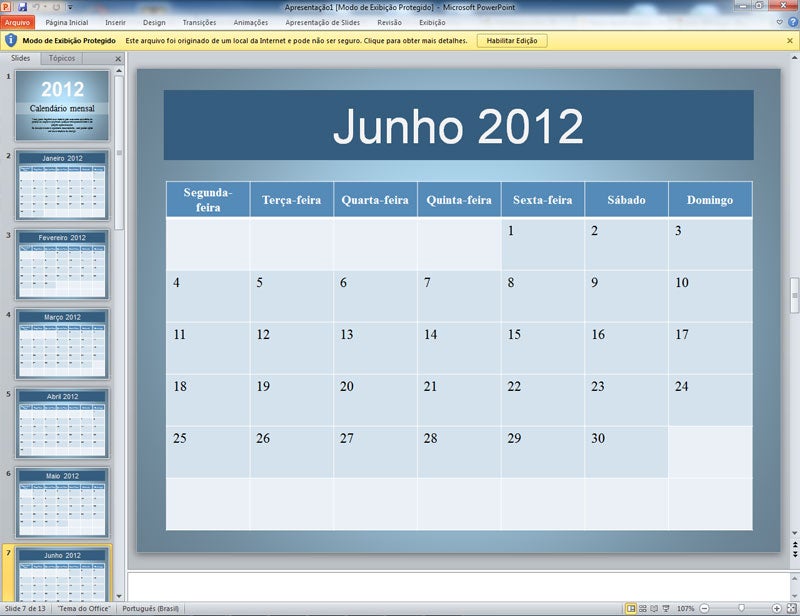Click Português (Brasil) language indicator

[151, 608]
